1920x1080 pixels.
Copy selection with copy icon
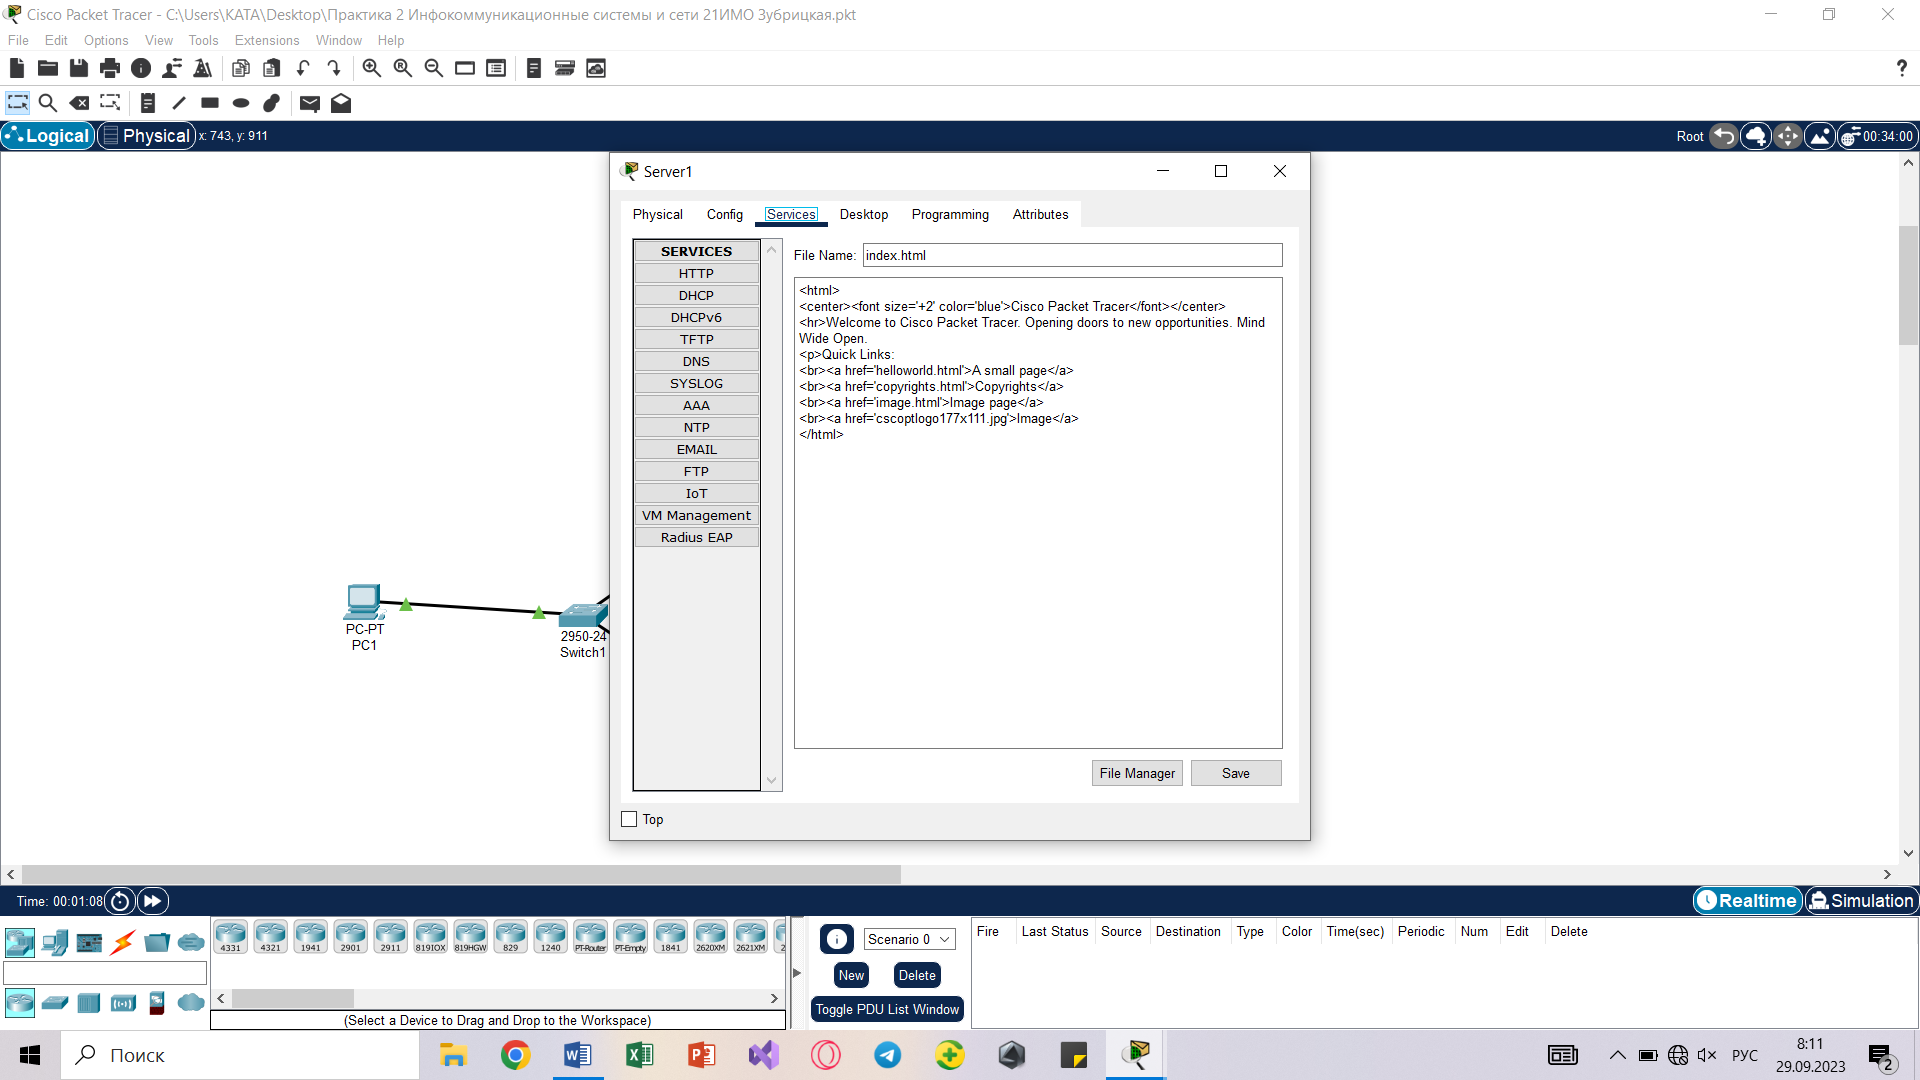(241, 68)
